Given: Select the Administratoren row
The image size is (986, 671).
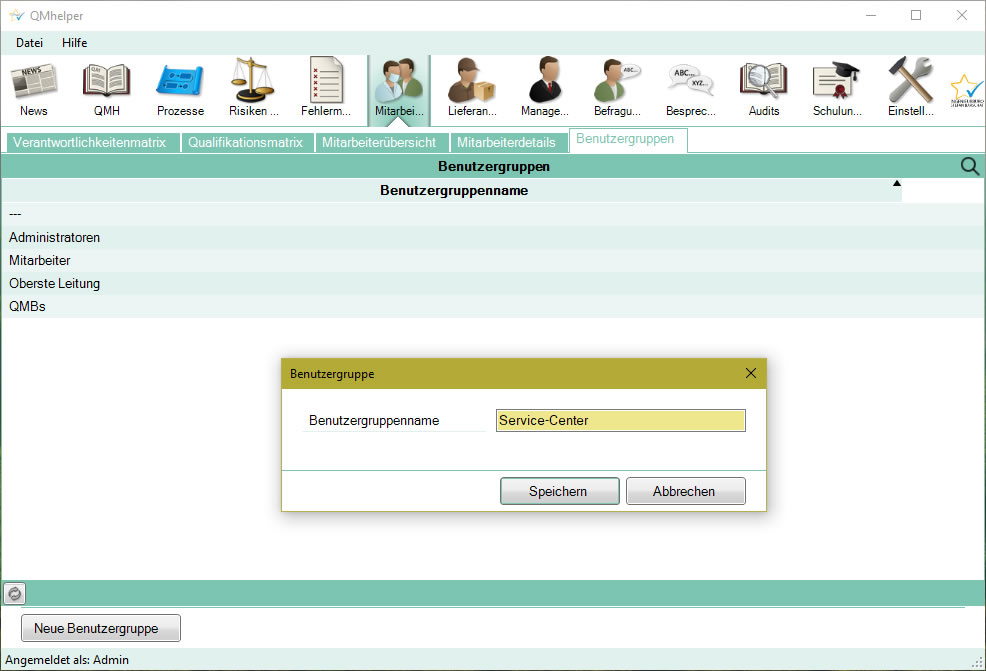Looking at the screenshot, I should (54, 237).
